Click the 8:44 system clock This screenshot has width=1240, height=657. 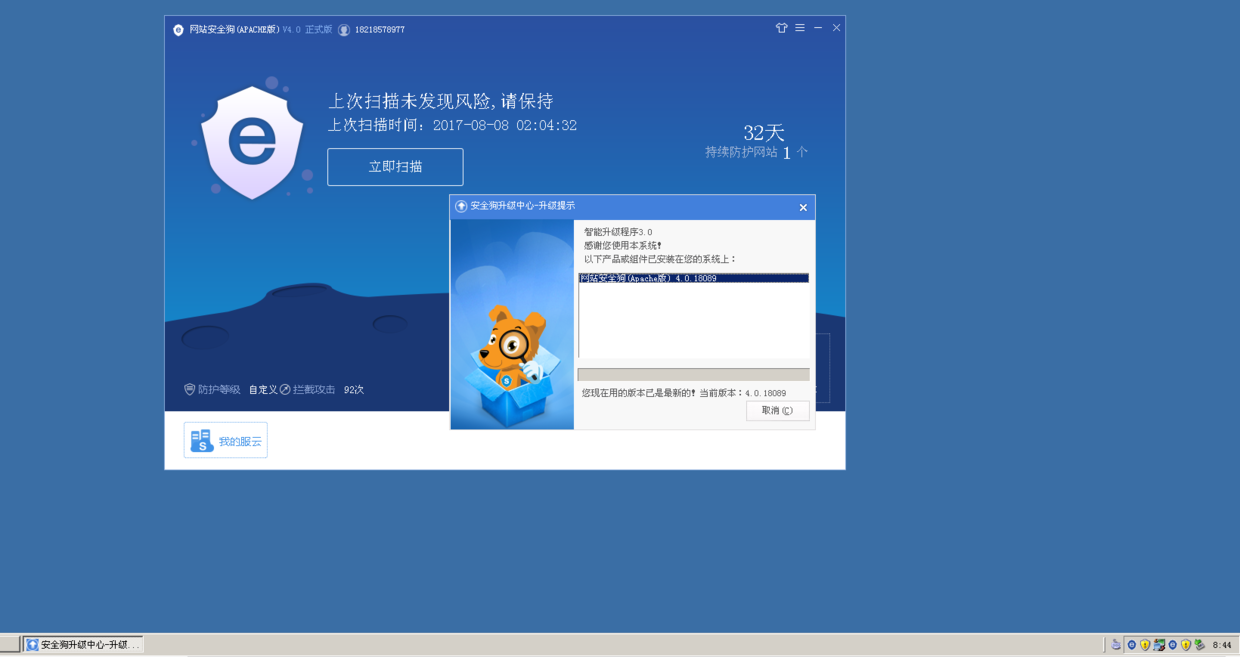click(x=1222, y=645)
